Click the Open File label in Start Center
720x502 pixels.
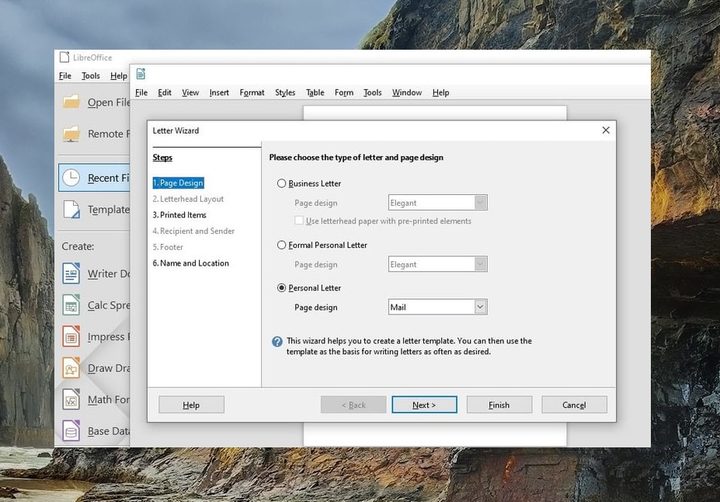[108, 102]
